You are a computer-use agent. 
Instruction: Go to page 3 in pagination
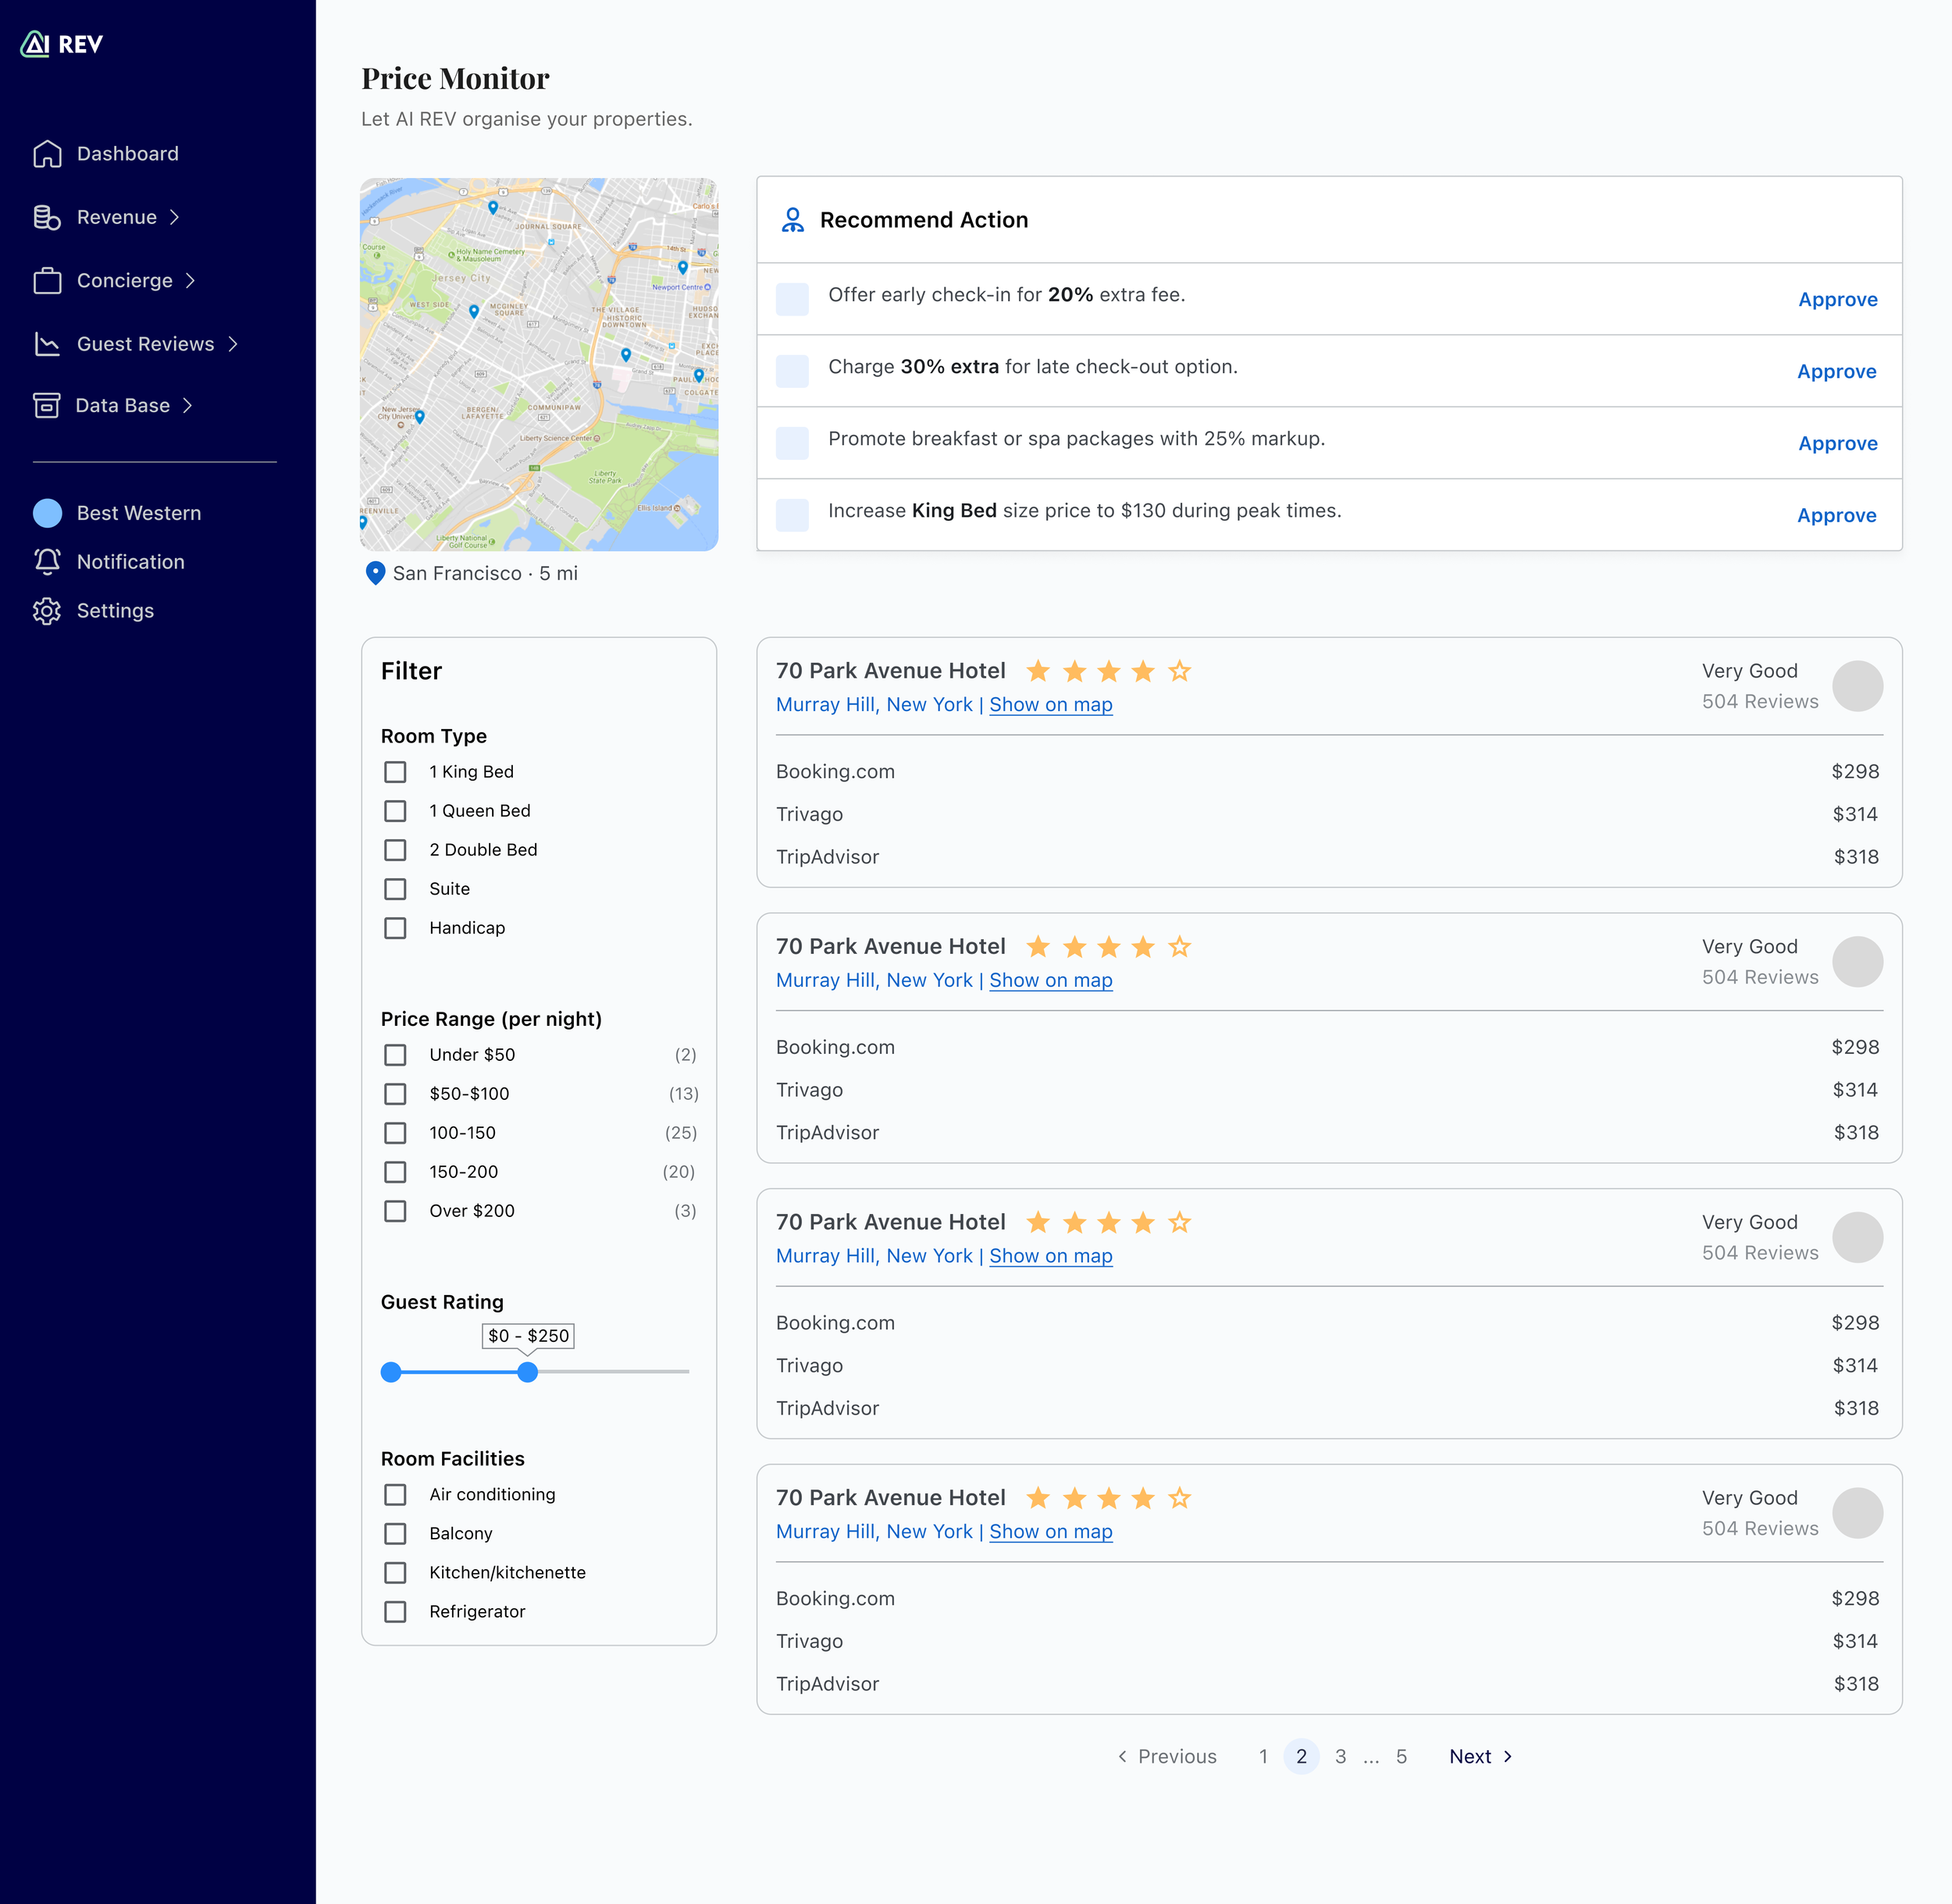[x=1340, y=1756]
